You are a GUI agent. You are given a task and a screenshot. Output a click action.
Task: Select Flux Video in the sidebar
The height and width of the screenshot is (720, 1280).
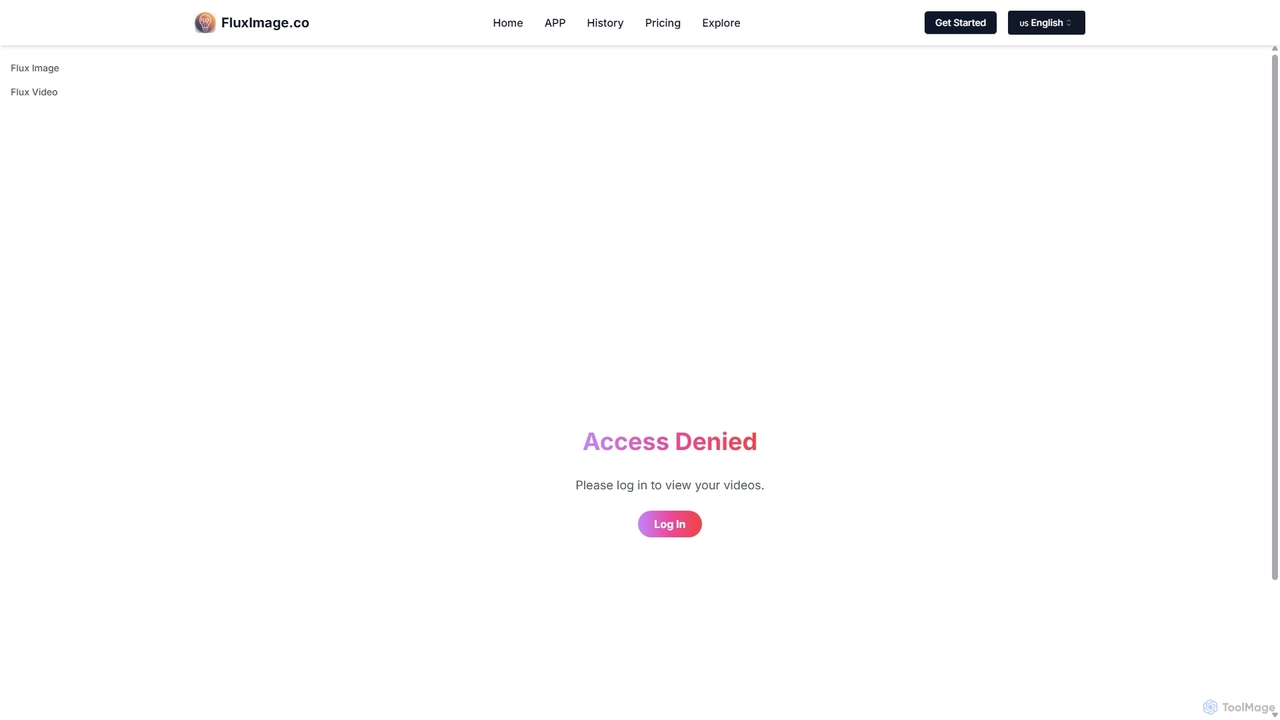[x=34, y=92]
